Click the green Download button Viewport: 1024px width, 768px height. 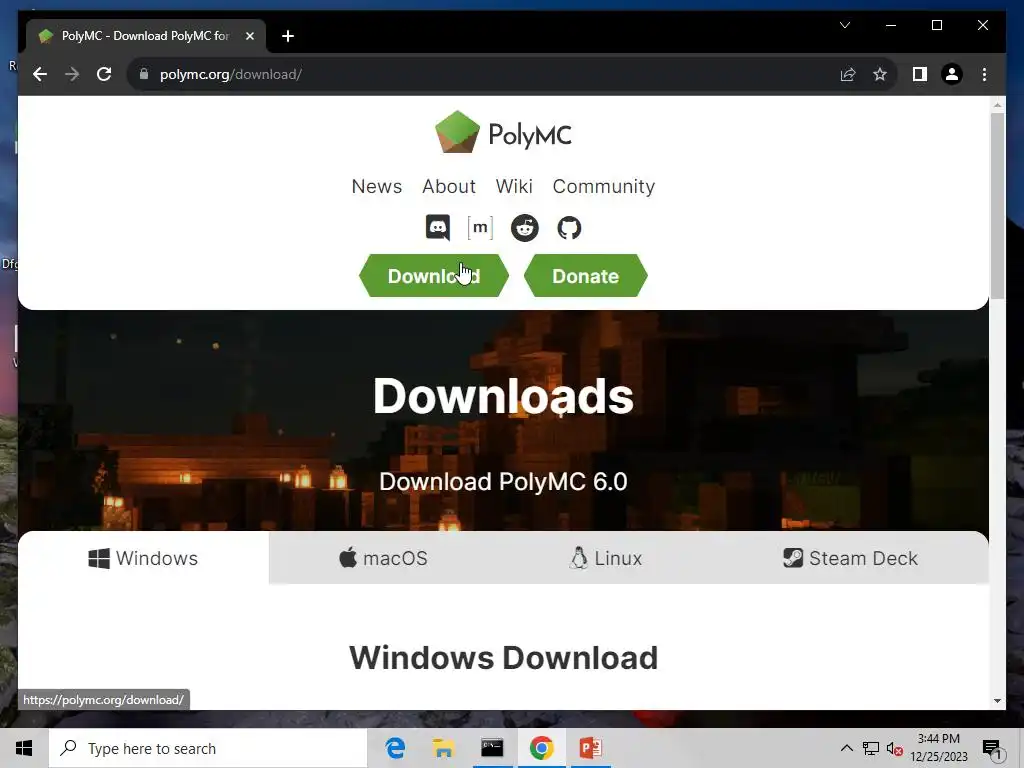coord(434,276)
